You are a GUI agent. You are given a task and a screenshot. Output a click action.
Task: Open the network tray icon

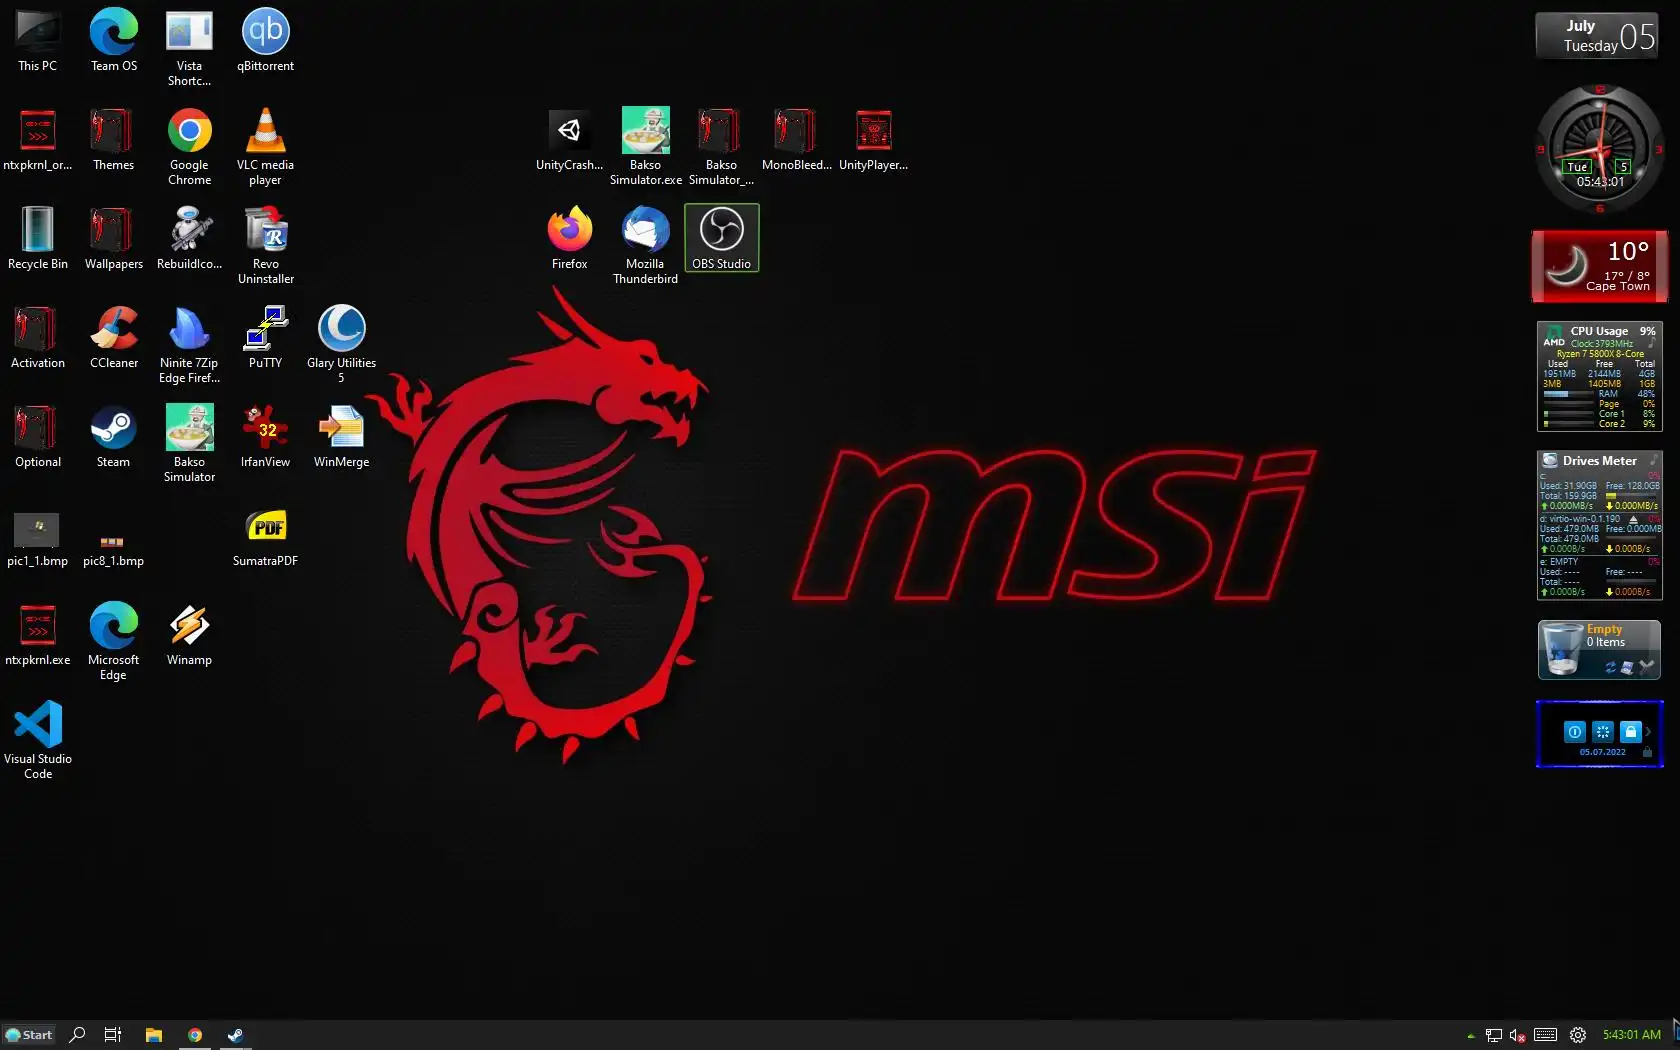click(x=1494, y=1036)
